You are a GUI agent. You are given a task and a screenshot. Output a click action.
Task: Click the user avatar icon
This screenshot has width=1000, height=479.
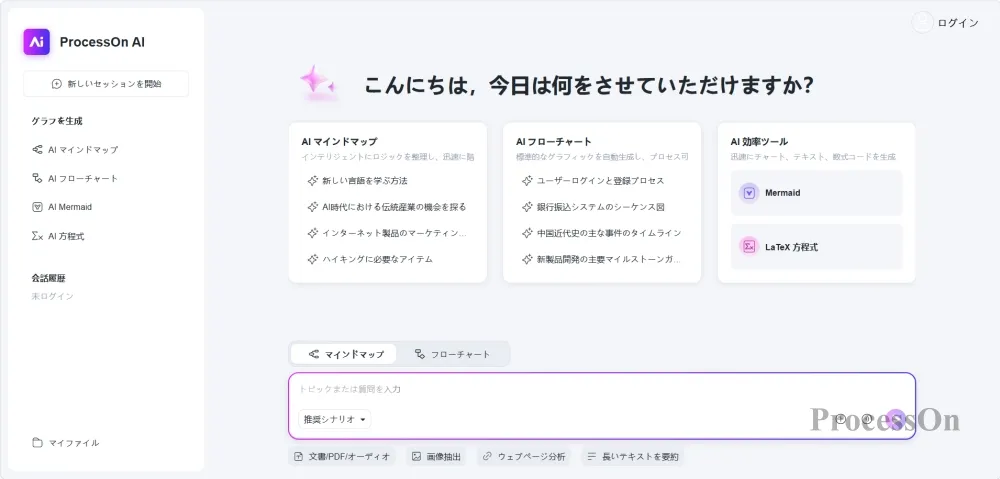click(x=922, y=22)
